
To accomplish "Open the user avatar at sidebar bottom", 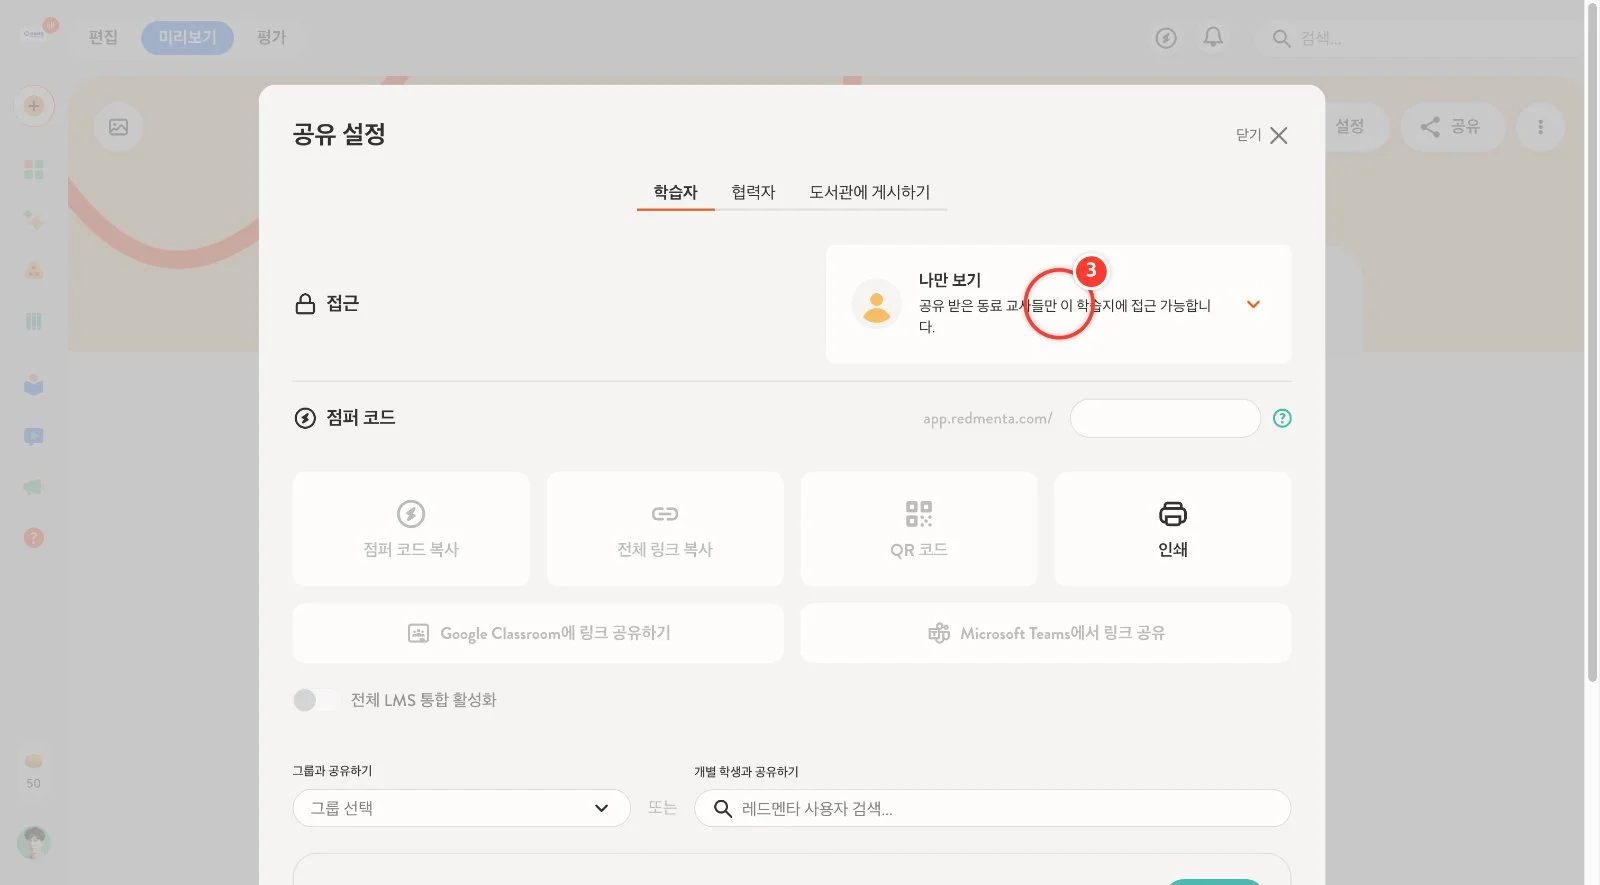I will (34, 842).
